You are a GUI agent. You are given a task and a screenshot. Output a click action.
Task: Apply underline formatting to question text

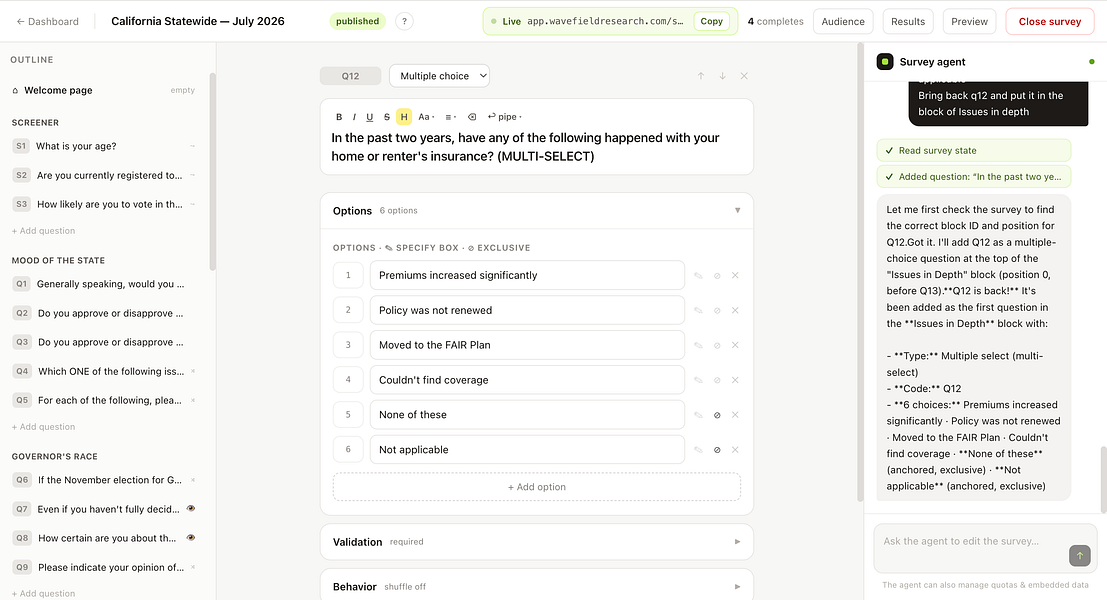pyautogui.click(x=369, y=117)
